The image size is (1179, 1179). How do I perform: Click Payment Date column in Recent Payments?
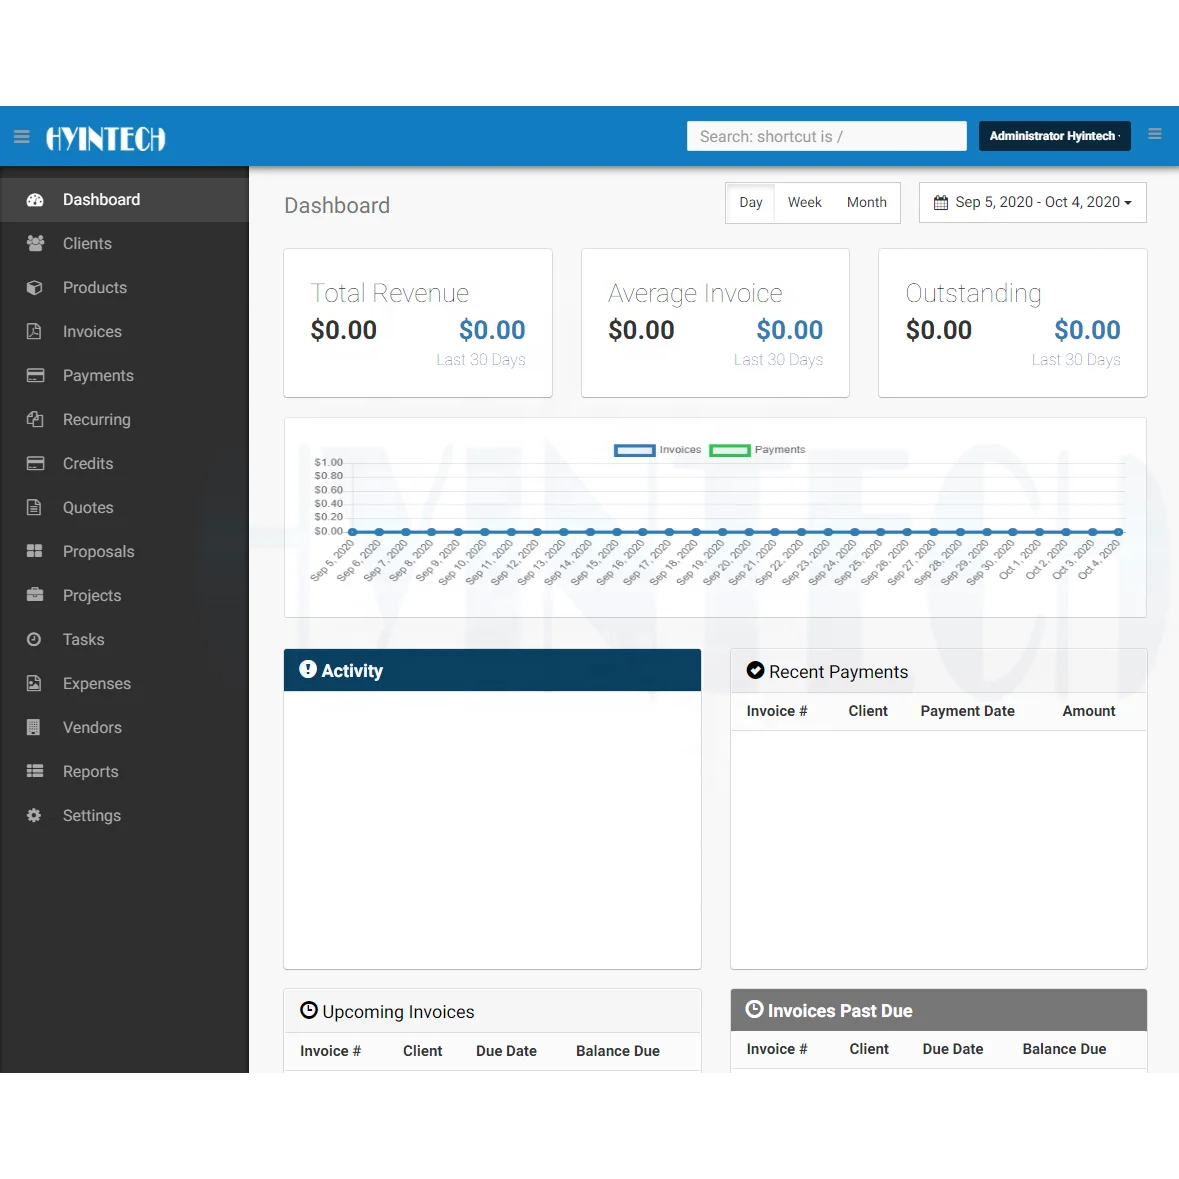pyautogui.click(x=968, y=711)
